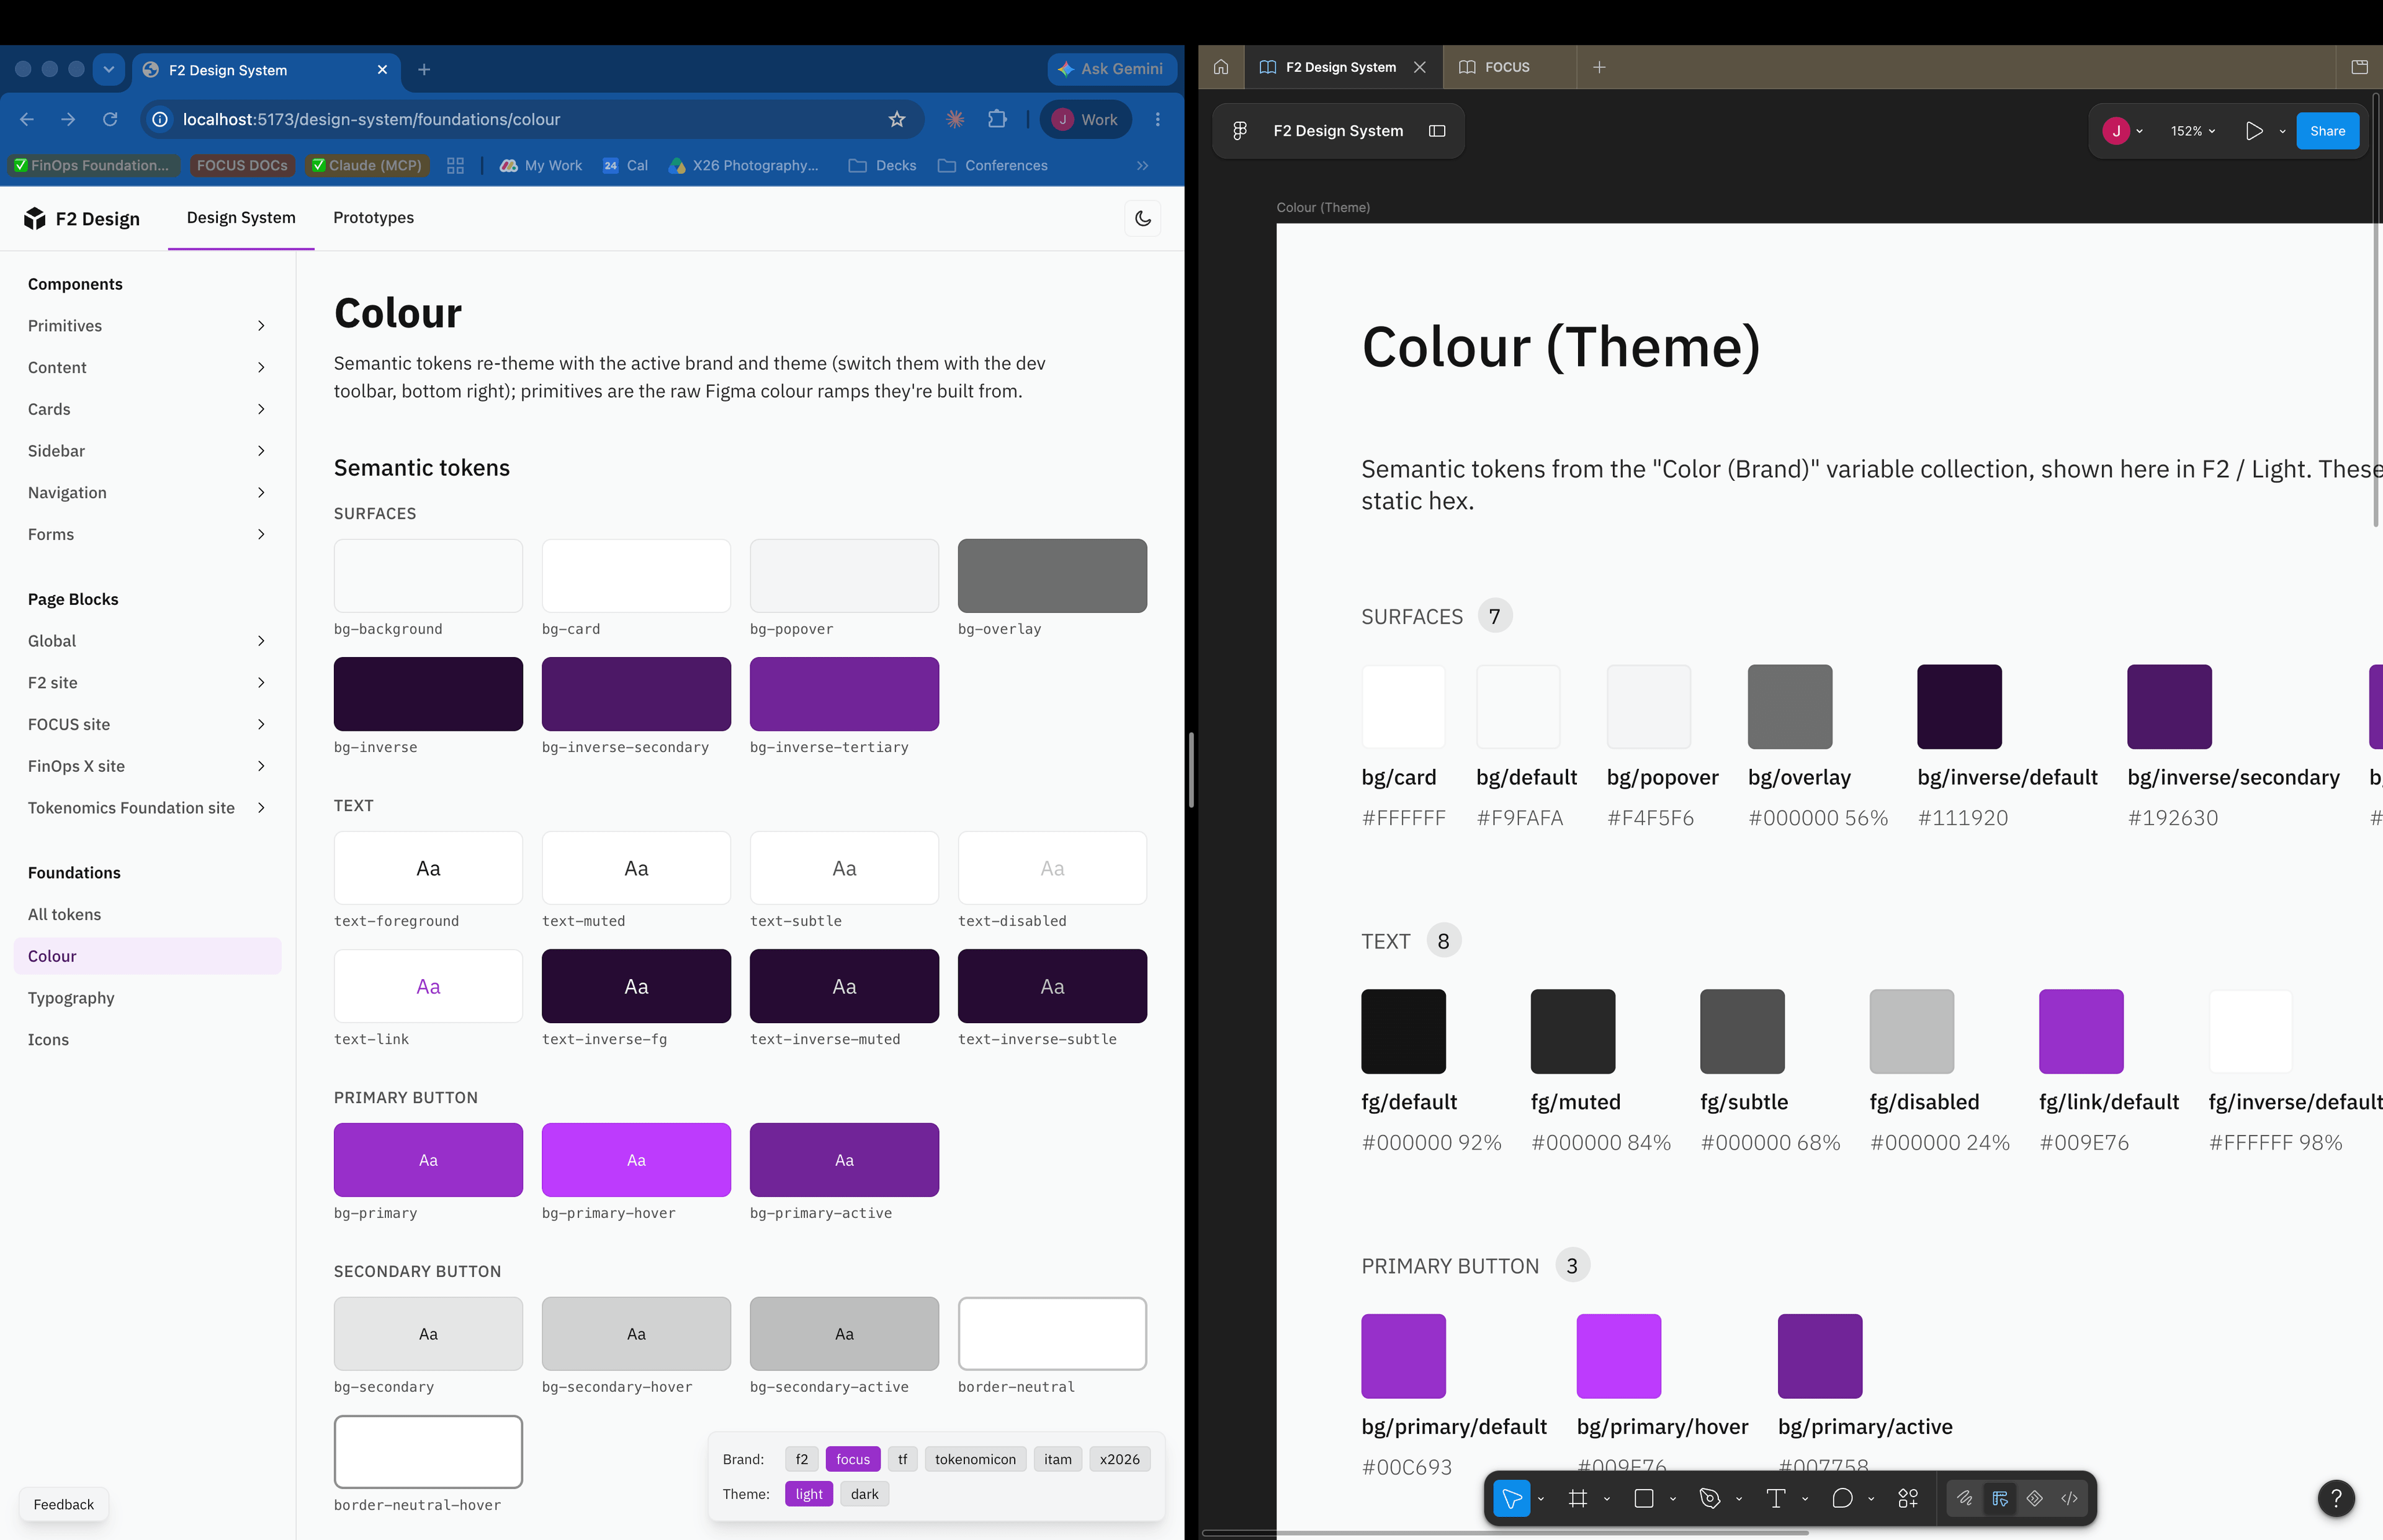Viewport: 2383px width, 1540px height.
Task: Set theme to light in dev toolbar
Action: click(x=809, y=1494)
